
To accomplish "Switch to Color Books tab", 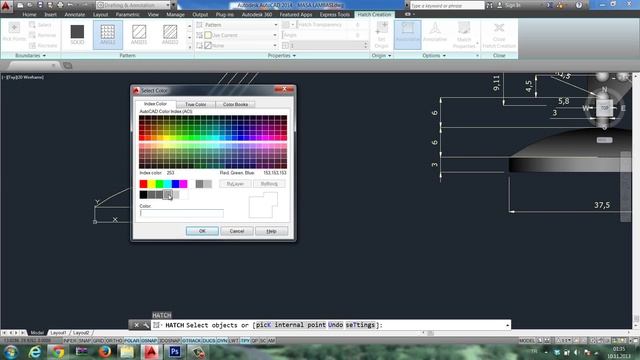I will click(235, 104).
